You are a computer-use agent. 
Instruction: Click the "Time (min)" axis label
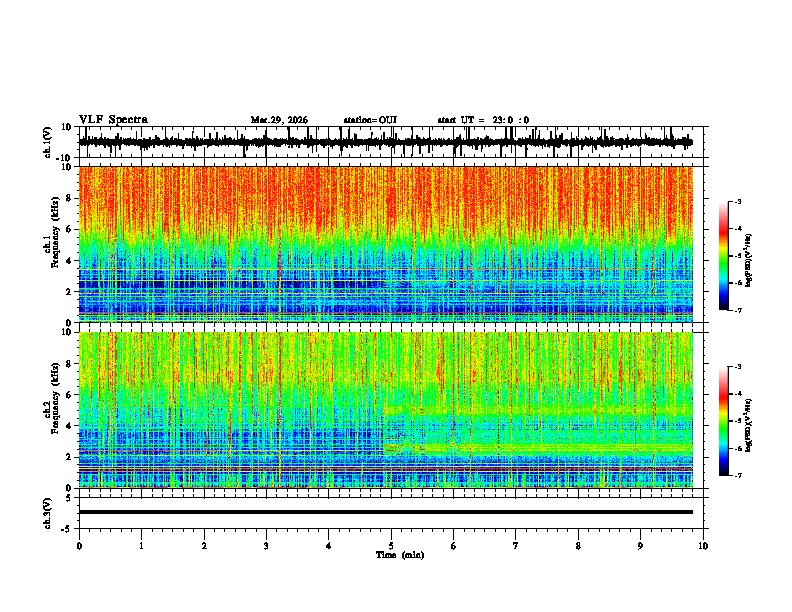pos(400,555)
